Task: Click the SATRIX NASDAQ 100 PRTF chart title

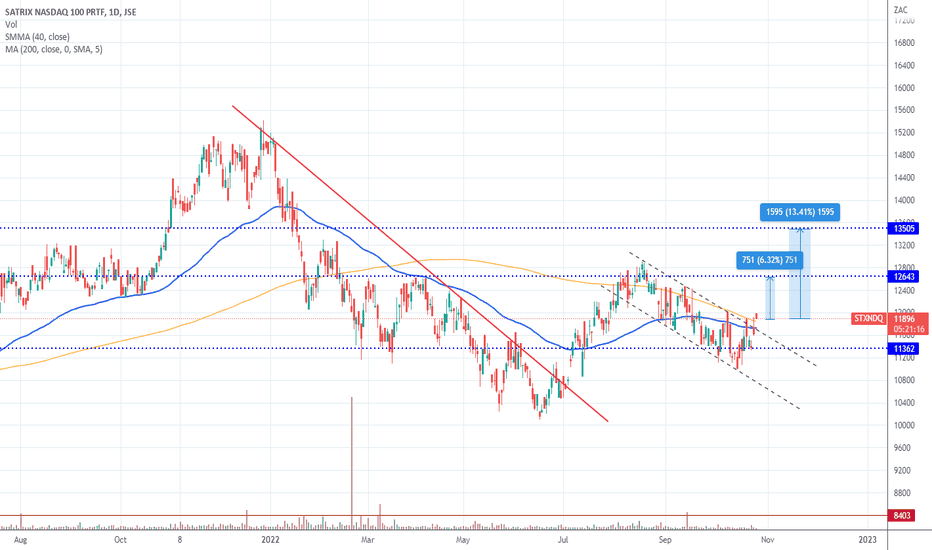Action: point(71,12)
